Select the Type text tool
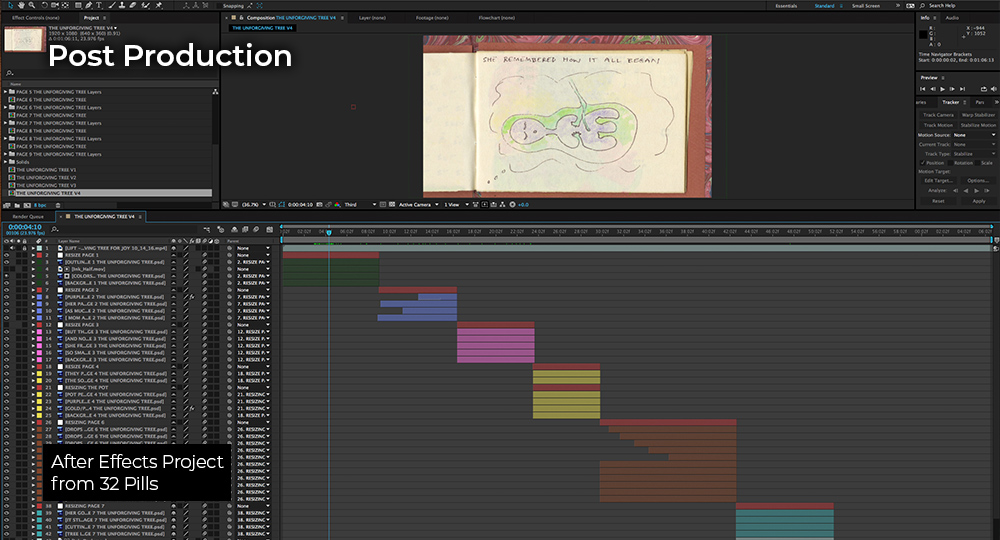Viewport: 1000px width, 540px height. point(99,5)
